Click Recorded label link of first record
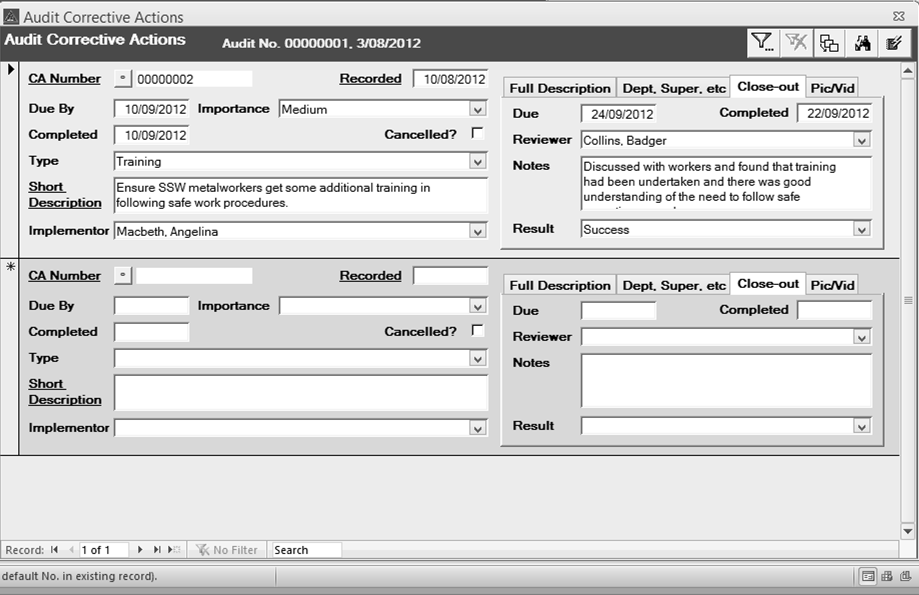 coord(370,79)
